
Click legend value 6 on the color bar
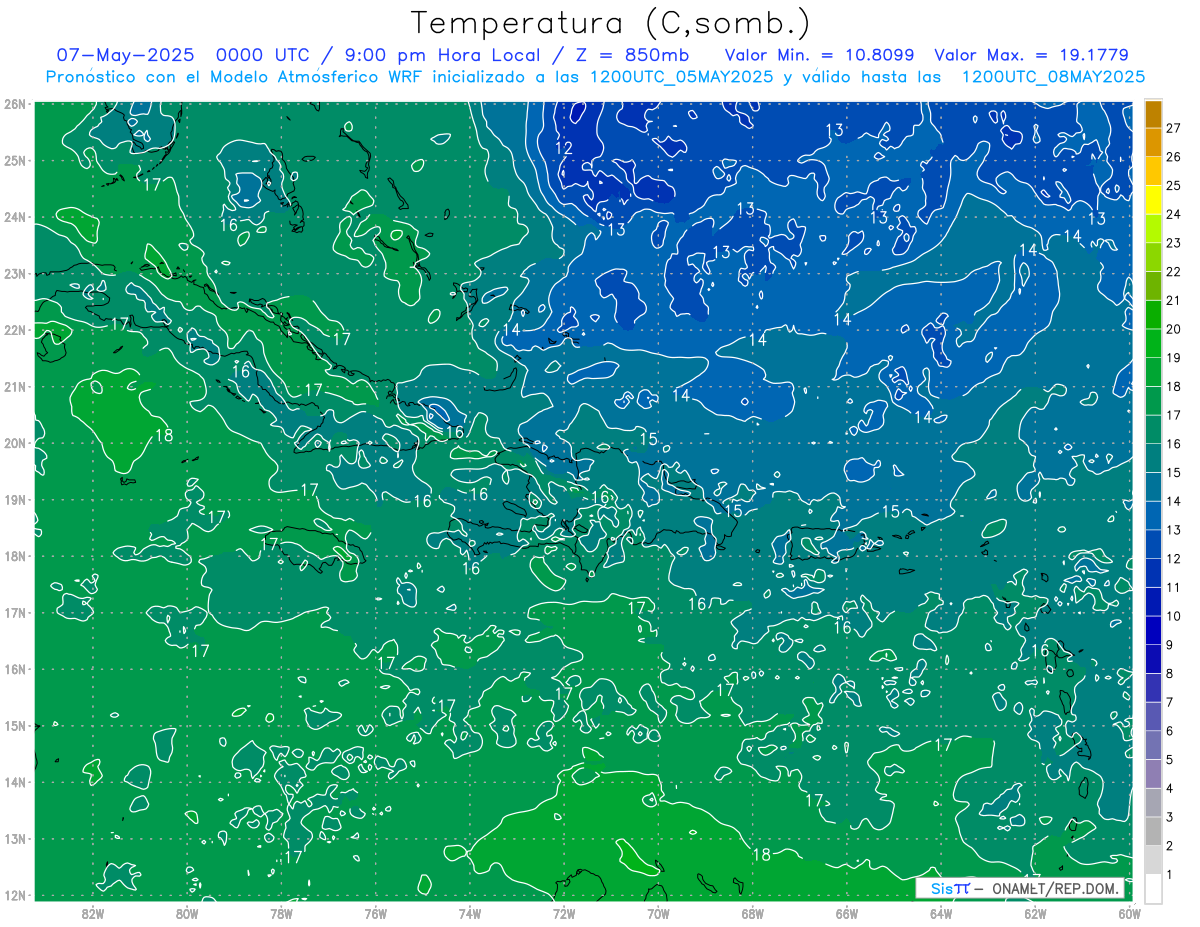coord(1170,731)
